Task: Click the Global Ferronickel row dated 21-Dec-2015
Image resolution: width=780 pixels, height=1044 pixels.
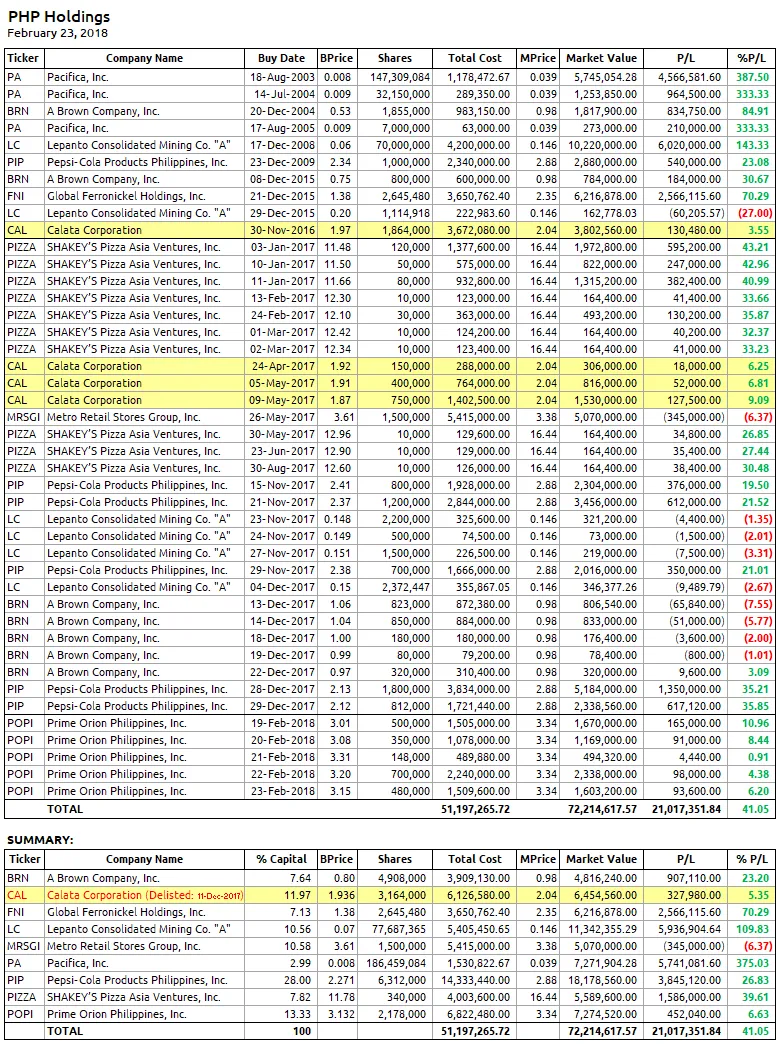Action: (x=390, y=196)
